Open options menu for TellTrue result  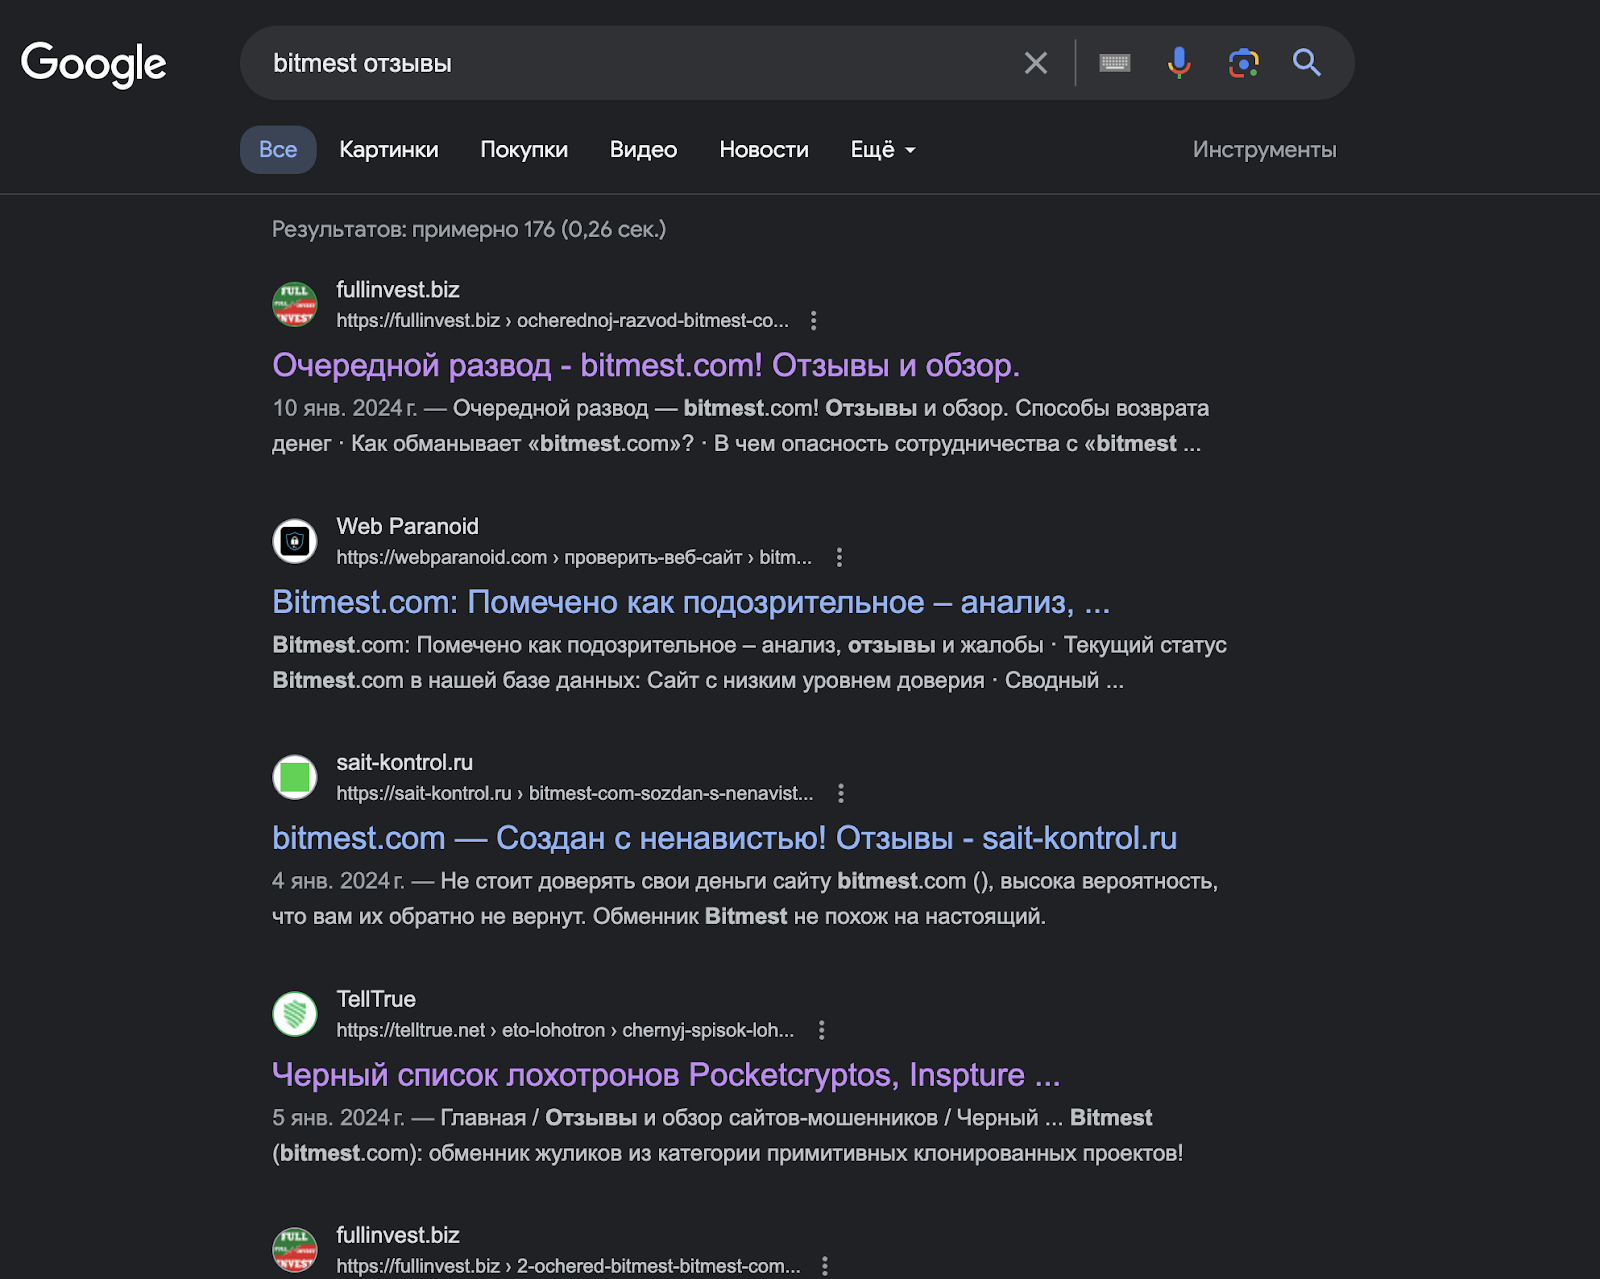(822, 1030)
